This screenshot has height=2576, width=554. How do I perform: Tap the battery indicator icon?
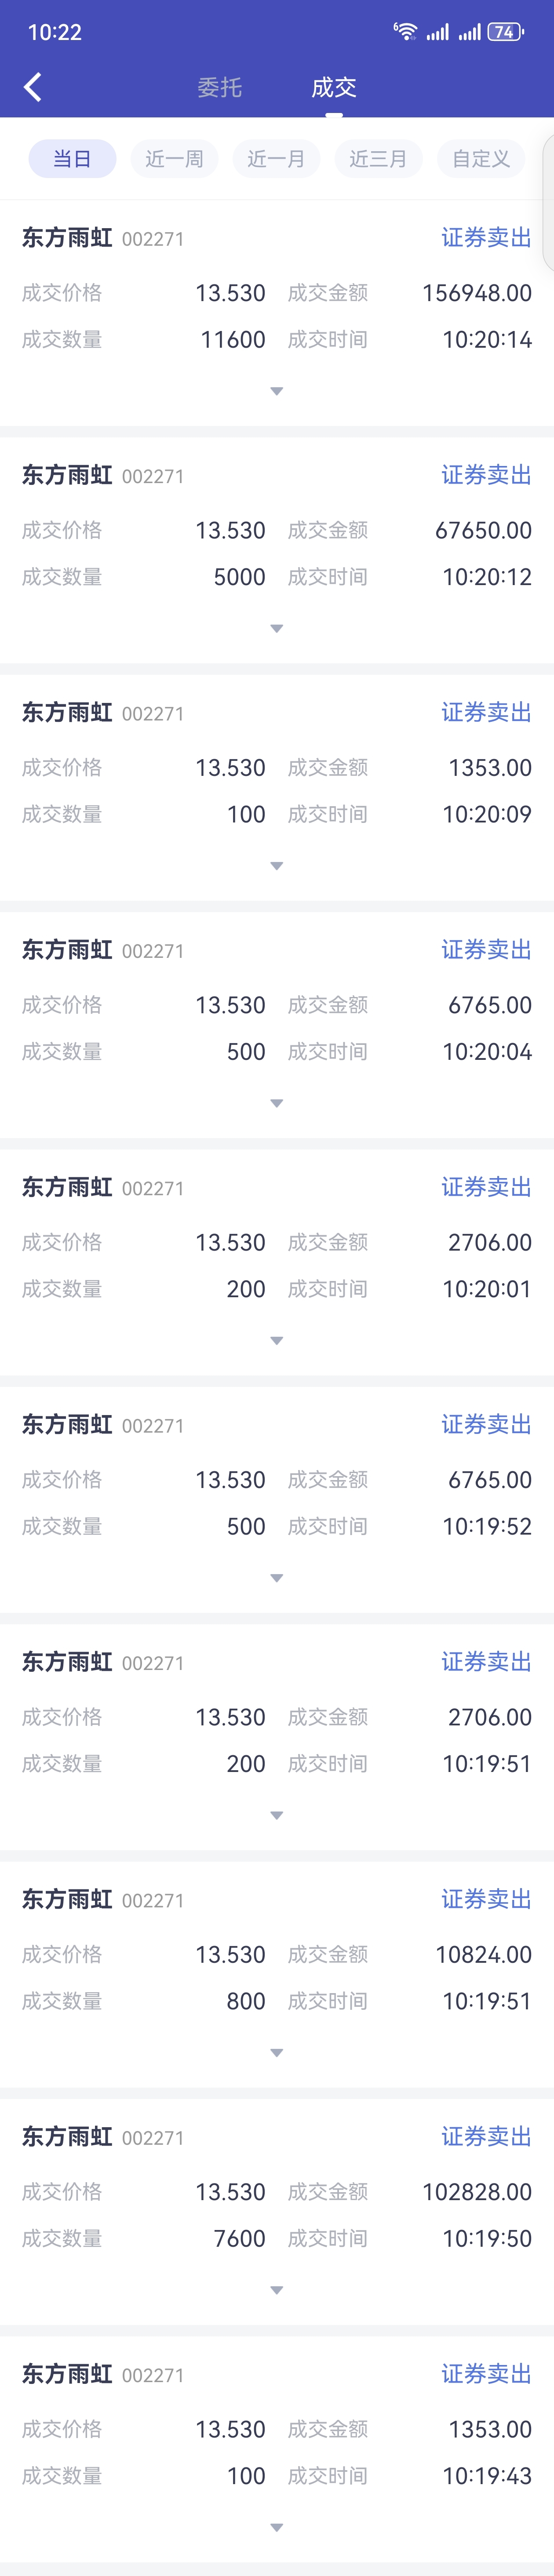coord(505,32)
